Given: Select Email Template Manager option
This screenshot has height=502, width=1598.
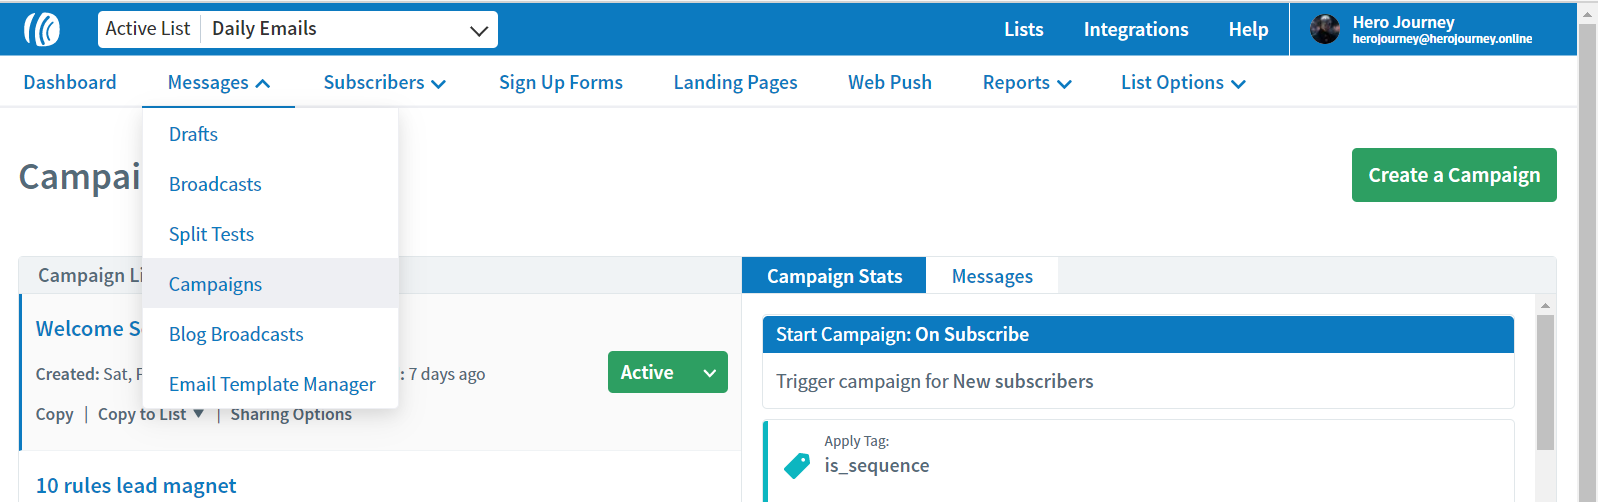Looking at the screenshot, I should [272, 384].
